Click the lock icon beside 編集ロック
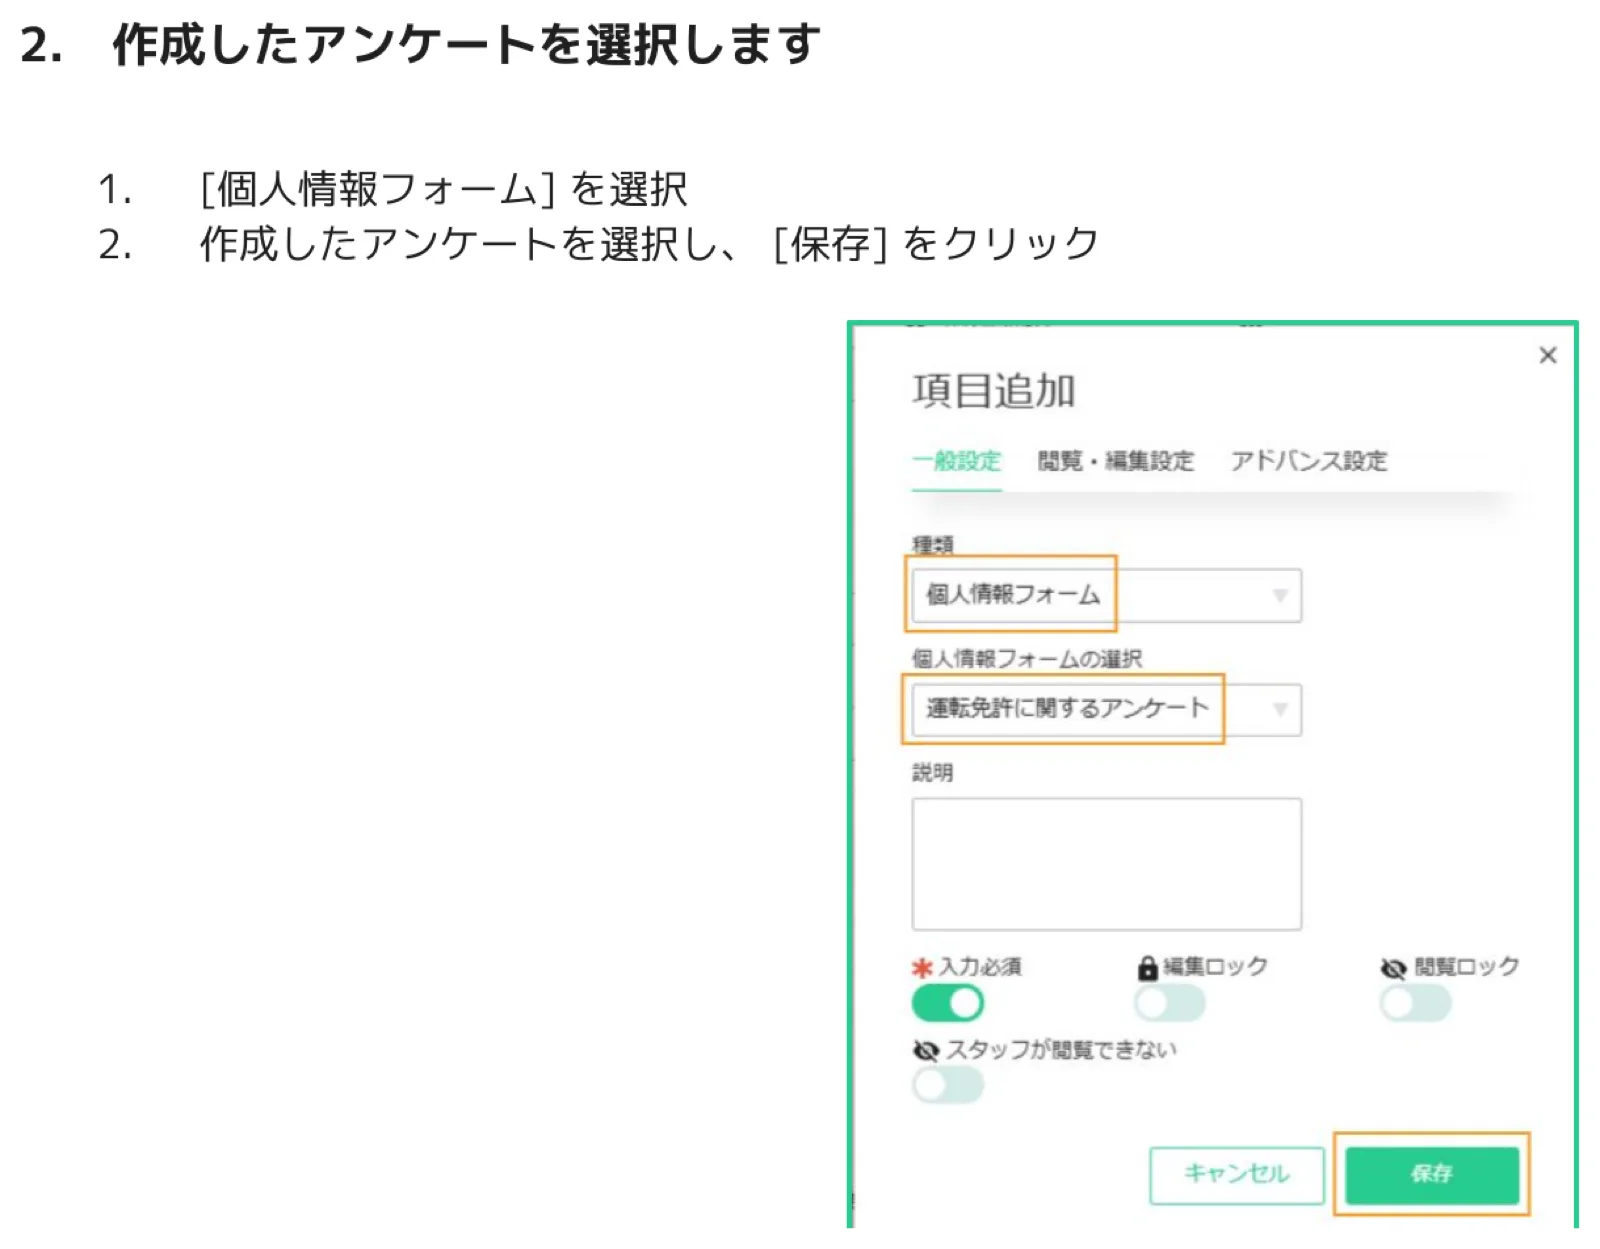Screen dimensions: 1600x1249 [1147, 967]
